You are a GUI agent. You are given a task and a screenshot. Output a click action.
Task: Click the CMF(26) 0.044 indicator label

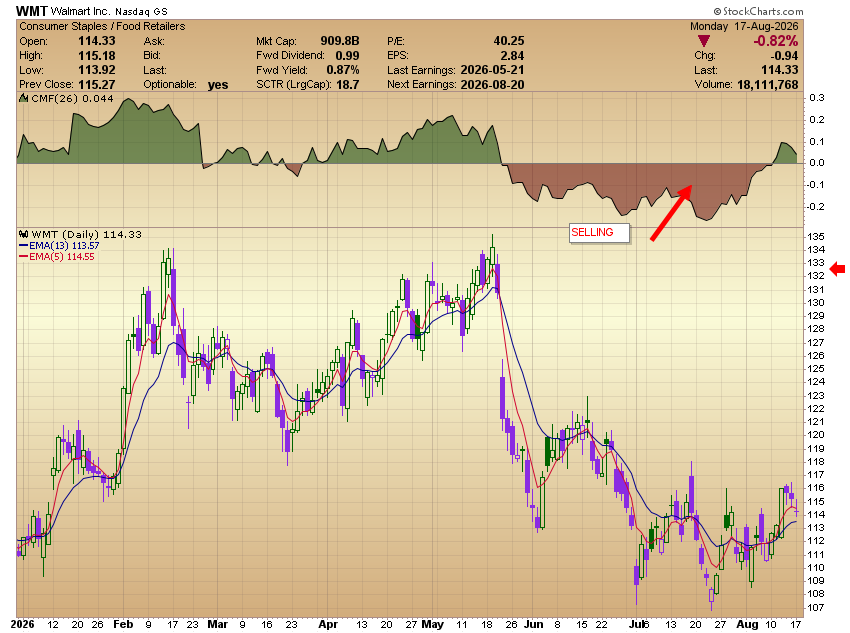point(73,99)
